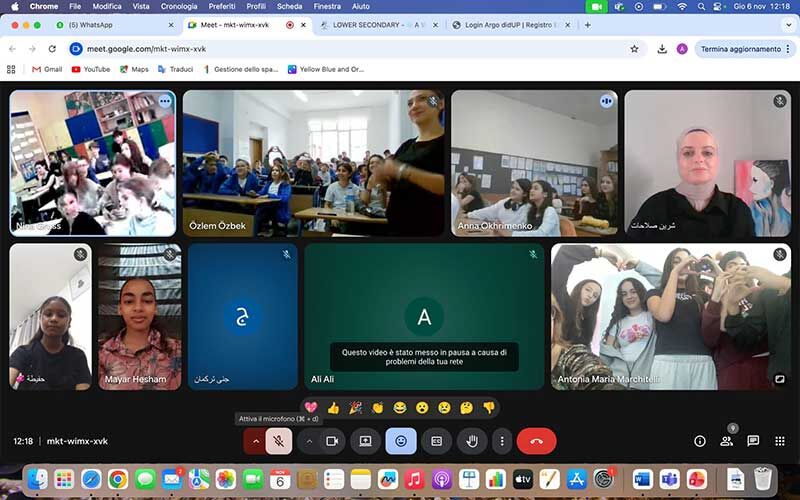Viewport: 800px width, 500px height.
Task: Open Finder from the Dock
Action: [38, 480]
